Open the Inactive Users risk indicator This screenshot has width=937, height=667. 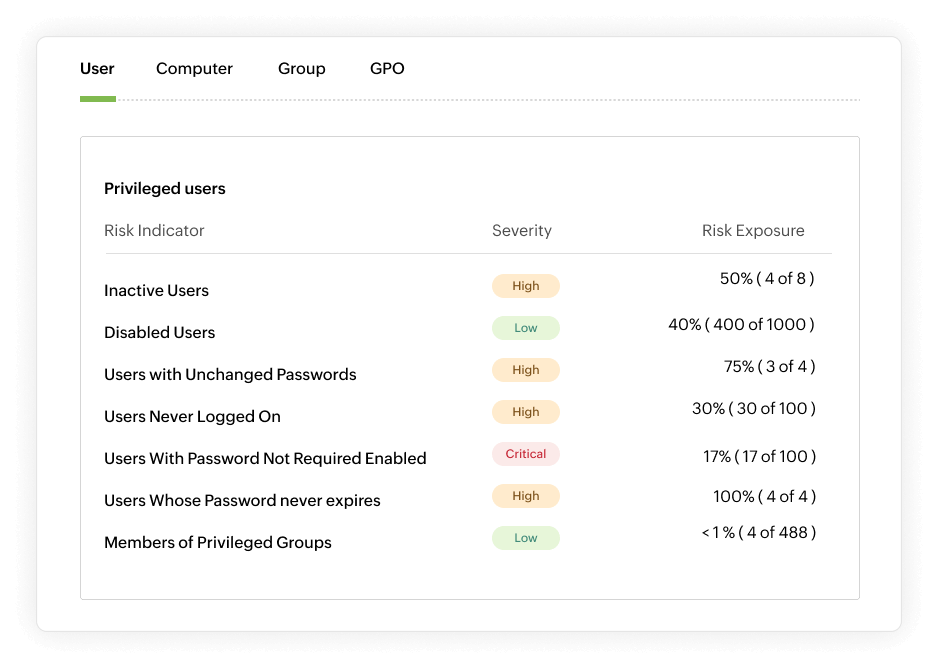pyautogui.click(x=156, y=290)
